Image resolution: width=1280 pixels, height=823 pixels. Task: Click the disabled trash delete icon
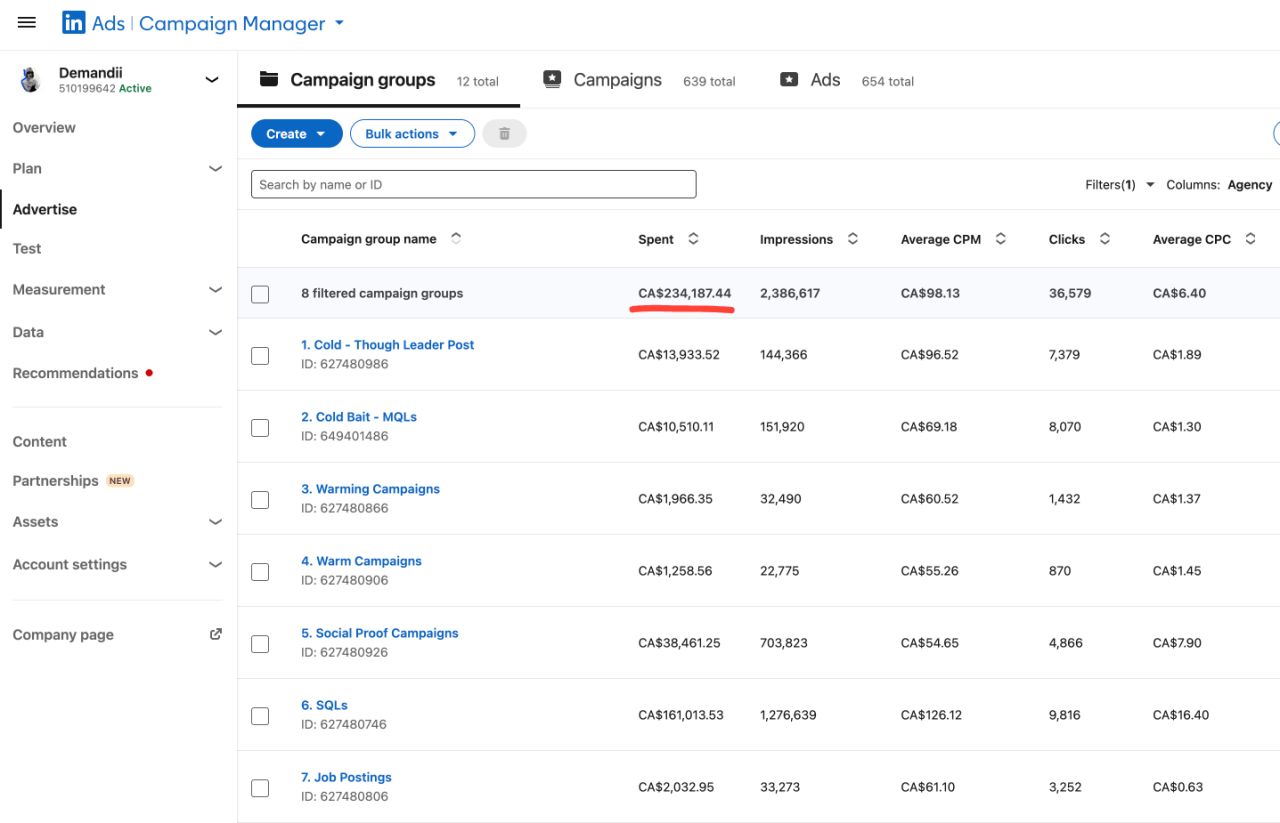pos(504,134)
